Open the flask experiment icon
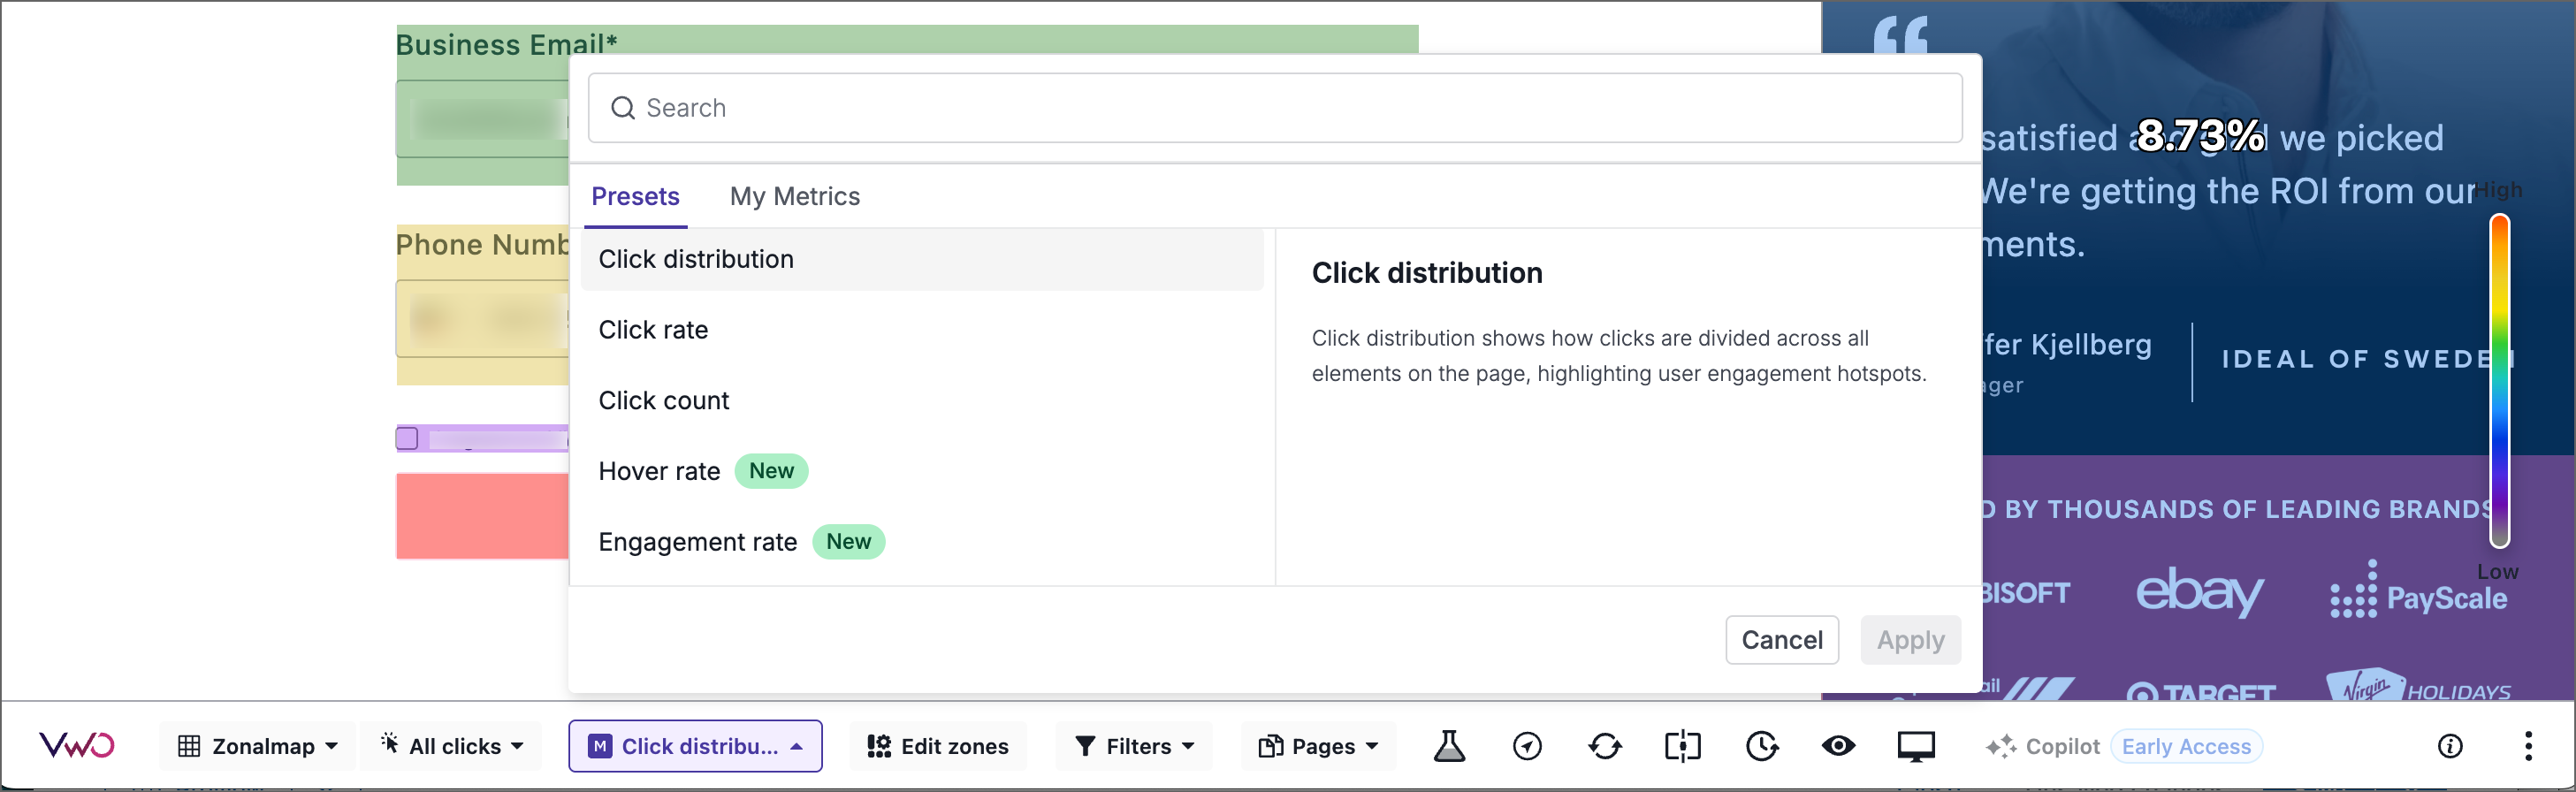2576x792 pixels. click(1448, 746)
